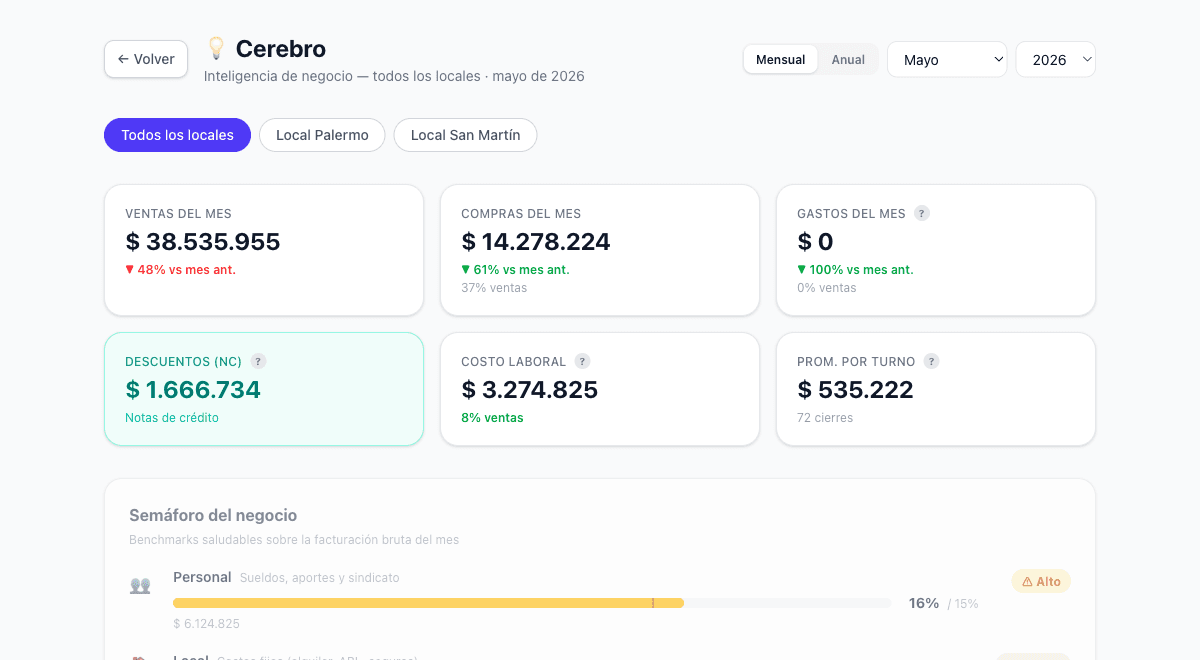The image size is (1200, 660).
Task: Select the Local Palermo filter
Action: point(322,135)
